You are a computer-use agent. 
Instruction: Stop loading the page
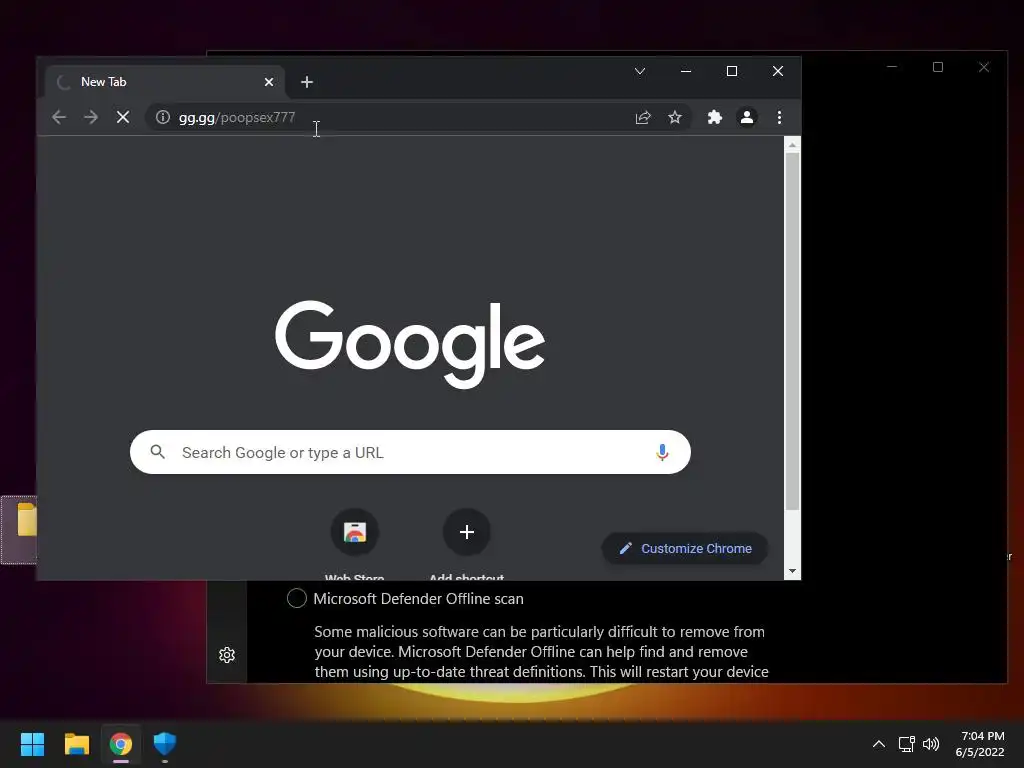pos(123,118)
